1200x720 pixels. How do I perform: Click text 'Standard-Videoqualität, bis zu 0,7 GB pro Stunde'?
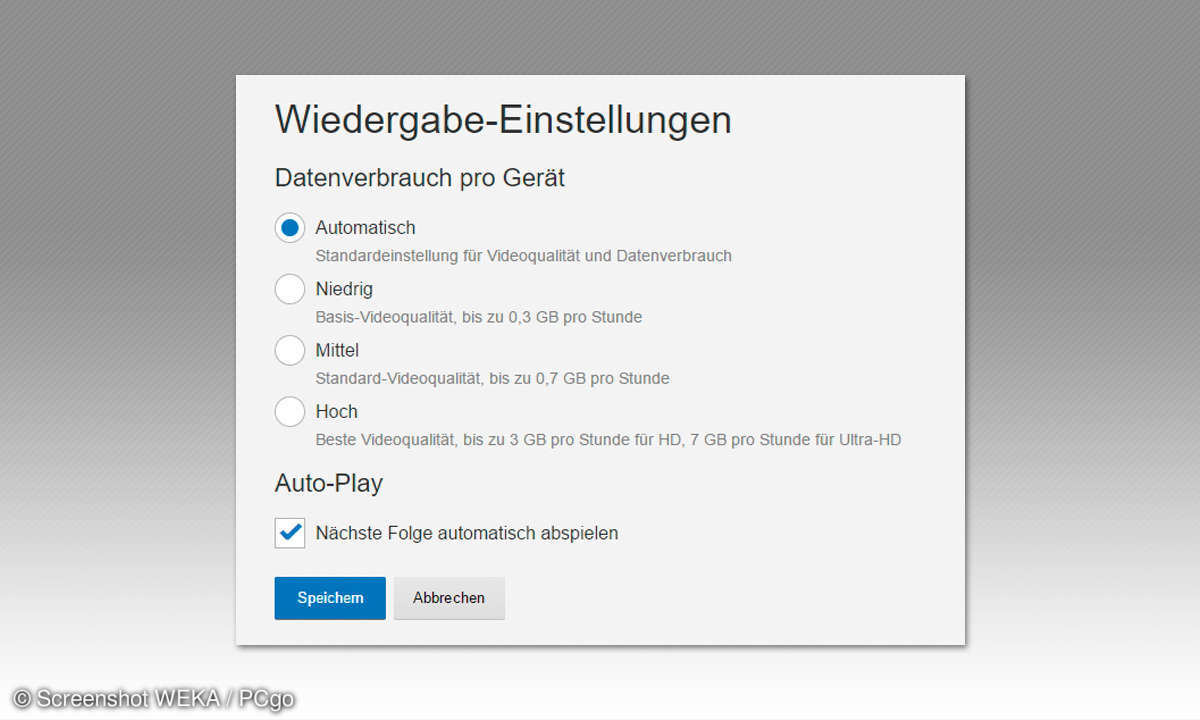[x=493, y=378]
